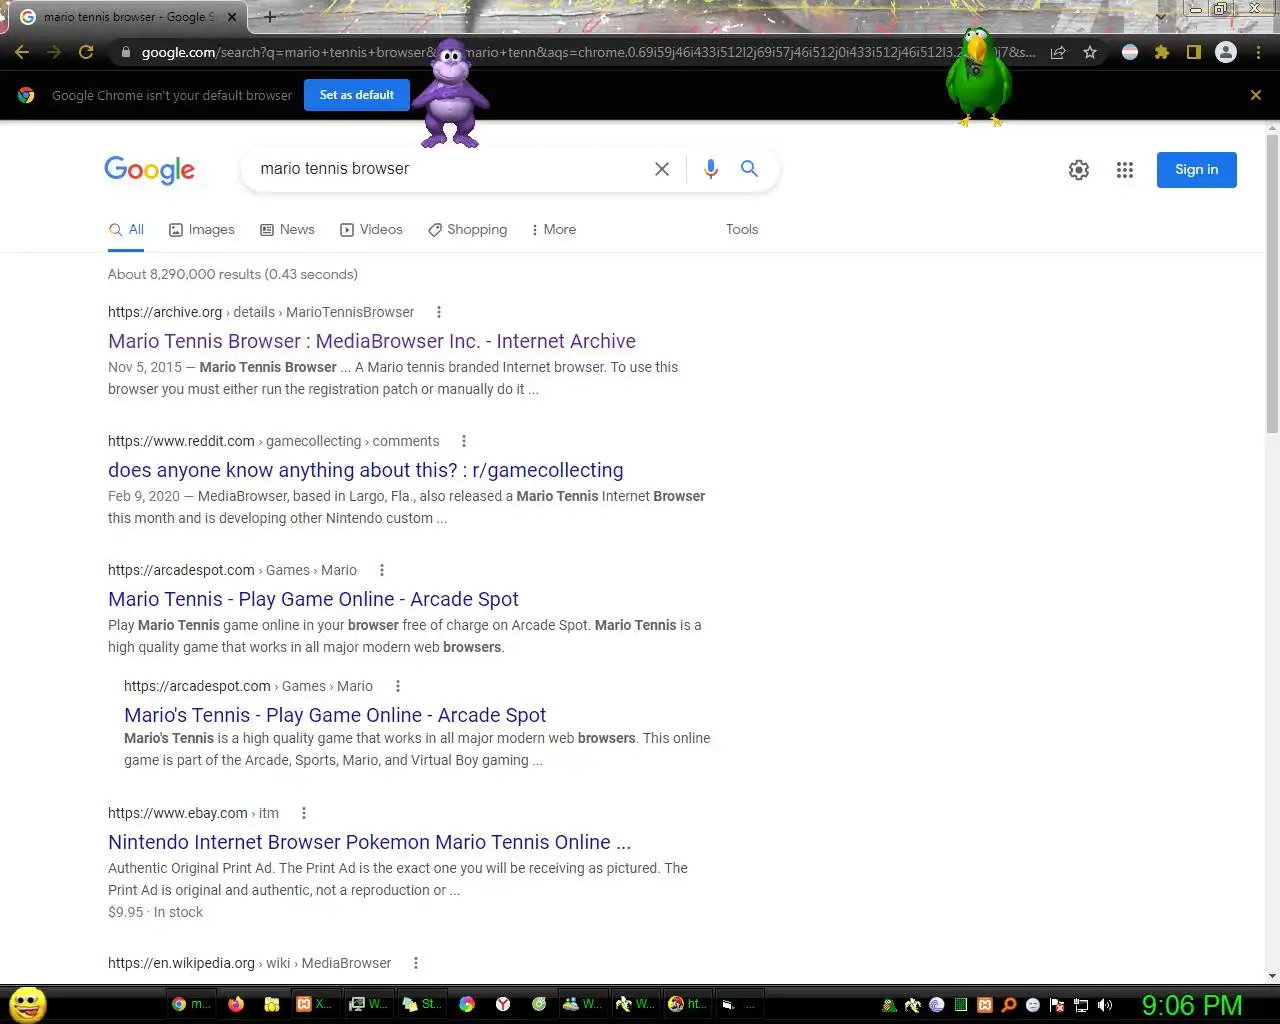Screen dimensions: 1280x1024
Task: Open Chrome's three-dot menu
Action: [x=1258, y=52]
